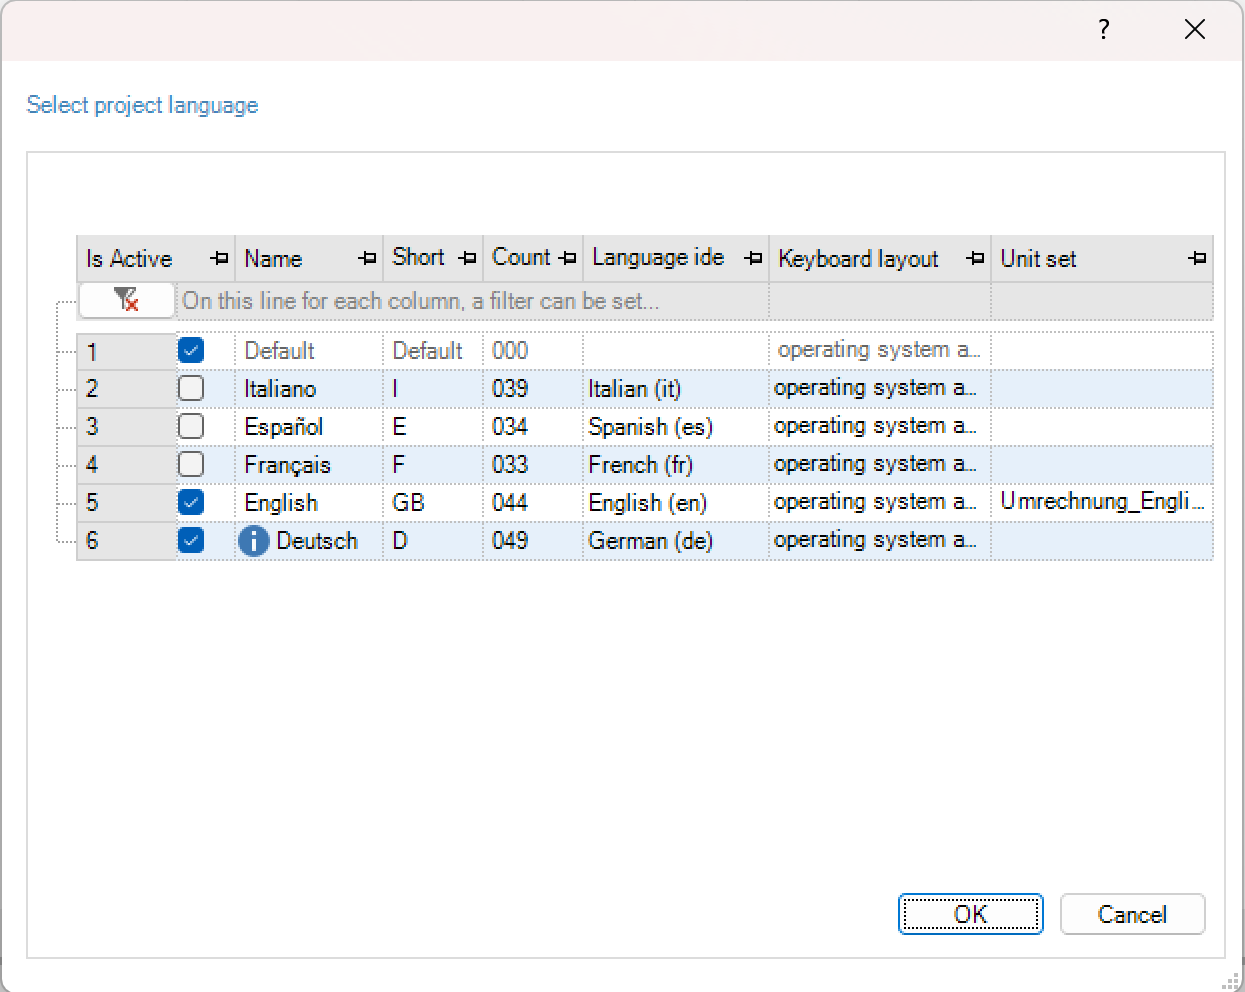Screen dimensions: 1245x992
Task: Enable the Italiano language checkbox
Action: click(x=191, y=388)
